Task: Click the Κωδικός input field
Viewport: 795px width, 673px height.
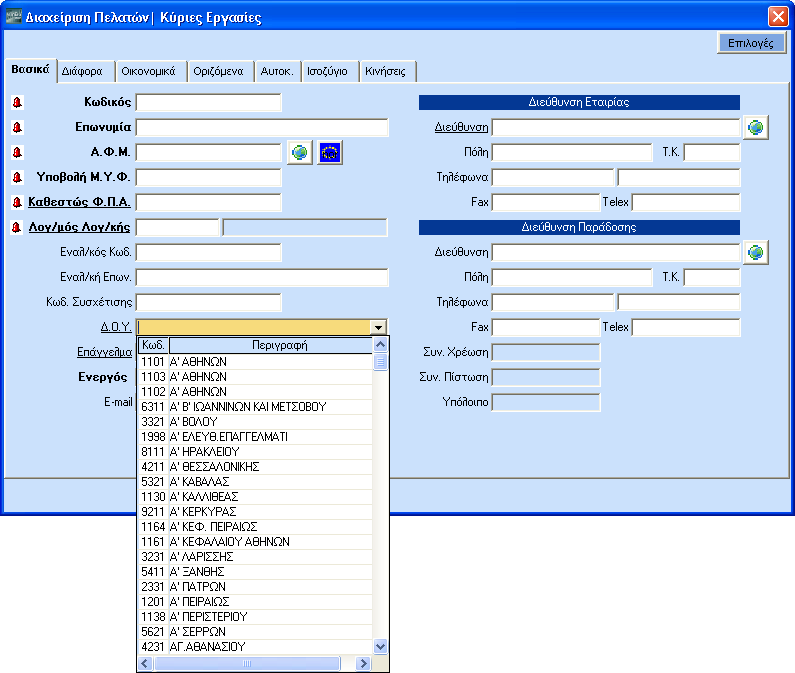Action: click(208, 102)
